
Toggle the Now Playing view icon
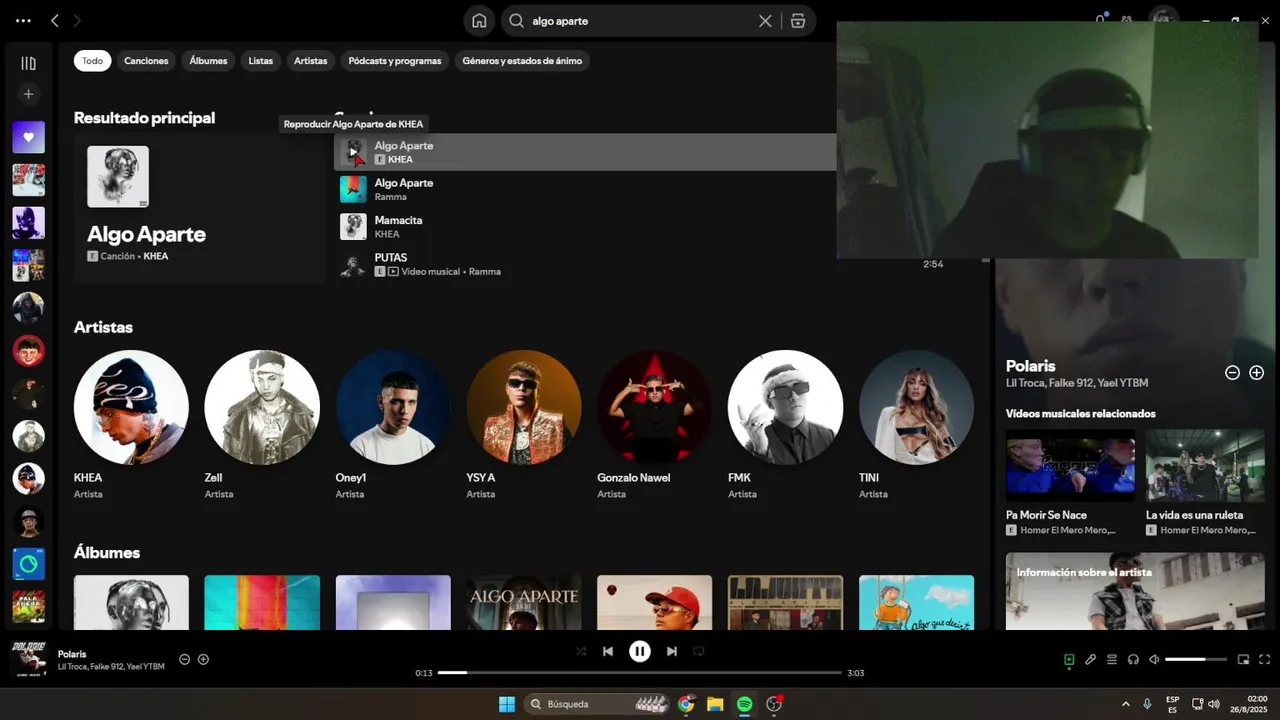pyautogui.click(x=1069, y=659)
